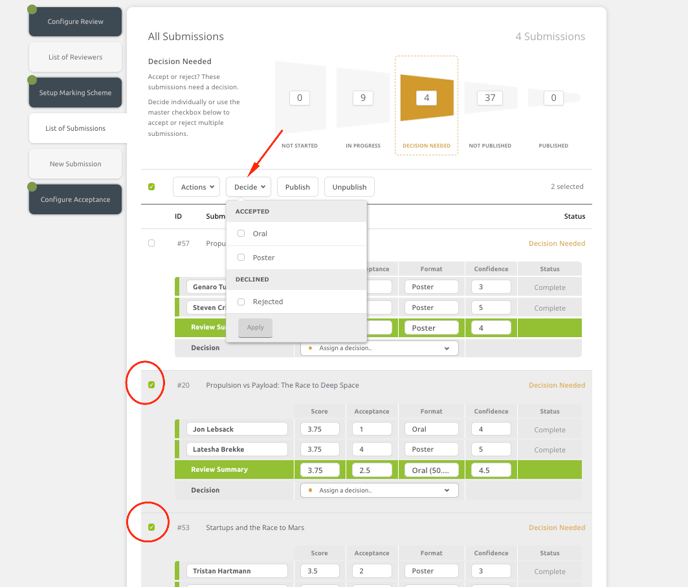Viewport: 688px width, 587px height.
Task: Filter by Not Published stage showing 37
Action: (x=490, y=98)
